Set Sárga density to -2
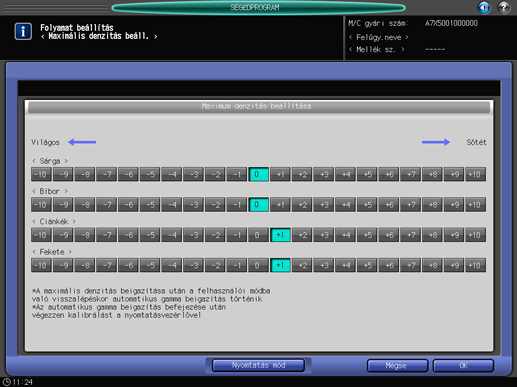 coord(215,174)
